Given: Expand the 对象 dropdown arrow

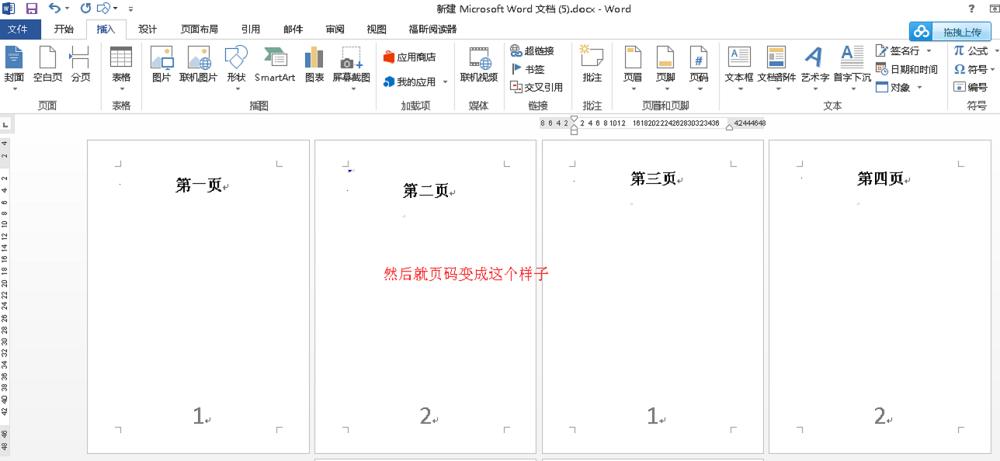Looking at the screenshot, I should click(x=920, y=87).
